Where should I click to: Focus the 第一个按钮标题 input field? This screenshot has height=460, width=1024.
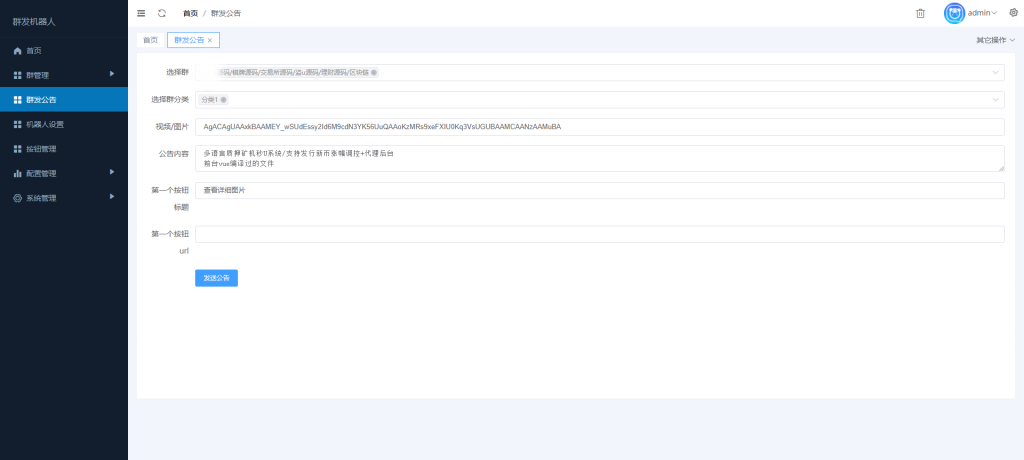[600, 190]
